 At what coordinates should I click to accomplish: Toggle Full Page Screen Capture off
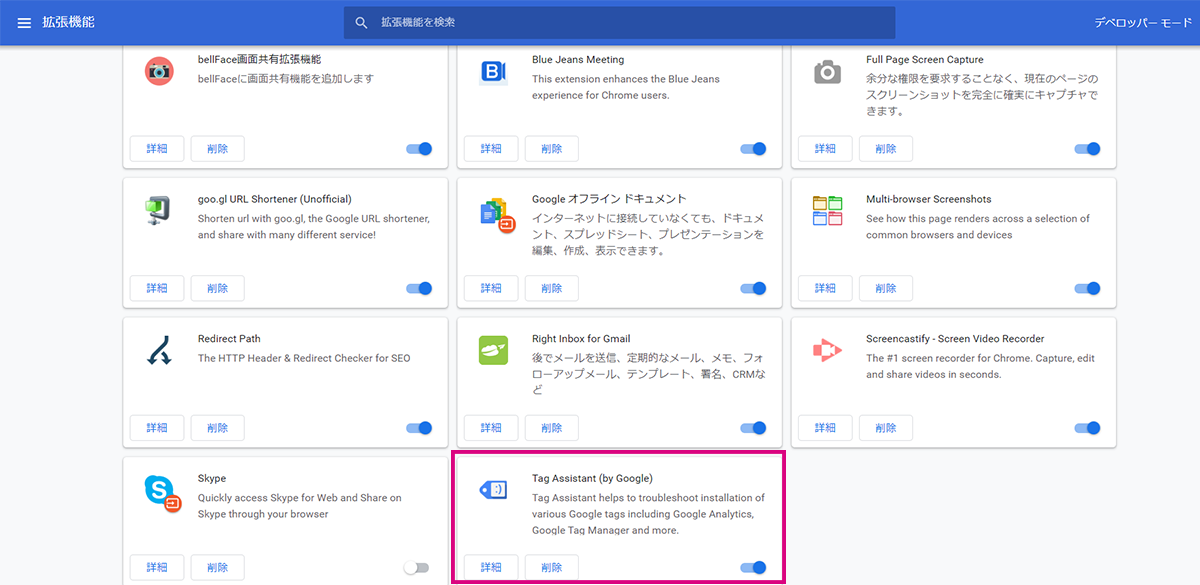tap(1087, 149)
